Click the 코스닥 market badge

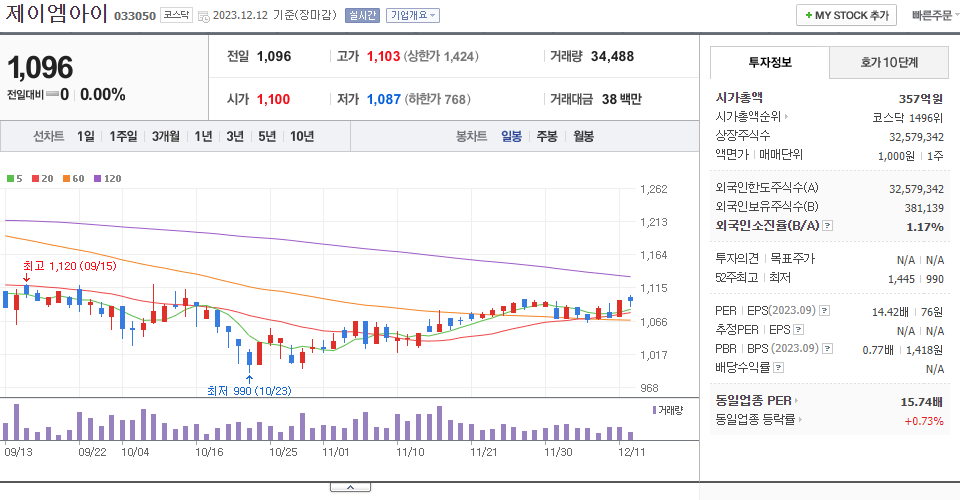pos(176,15)
